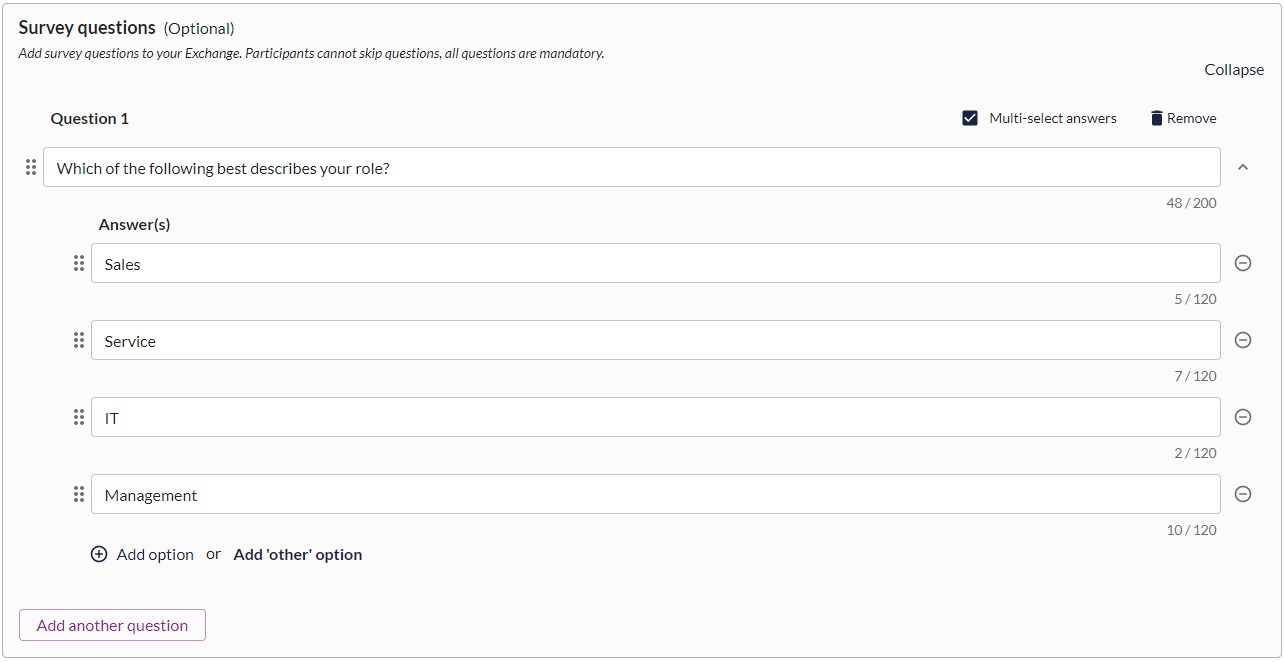The height and width of the screenshot is (662, 1284).
Task: Click the plus circle icon for Add option
Action: click(x=99, y=554)
